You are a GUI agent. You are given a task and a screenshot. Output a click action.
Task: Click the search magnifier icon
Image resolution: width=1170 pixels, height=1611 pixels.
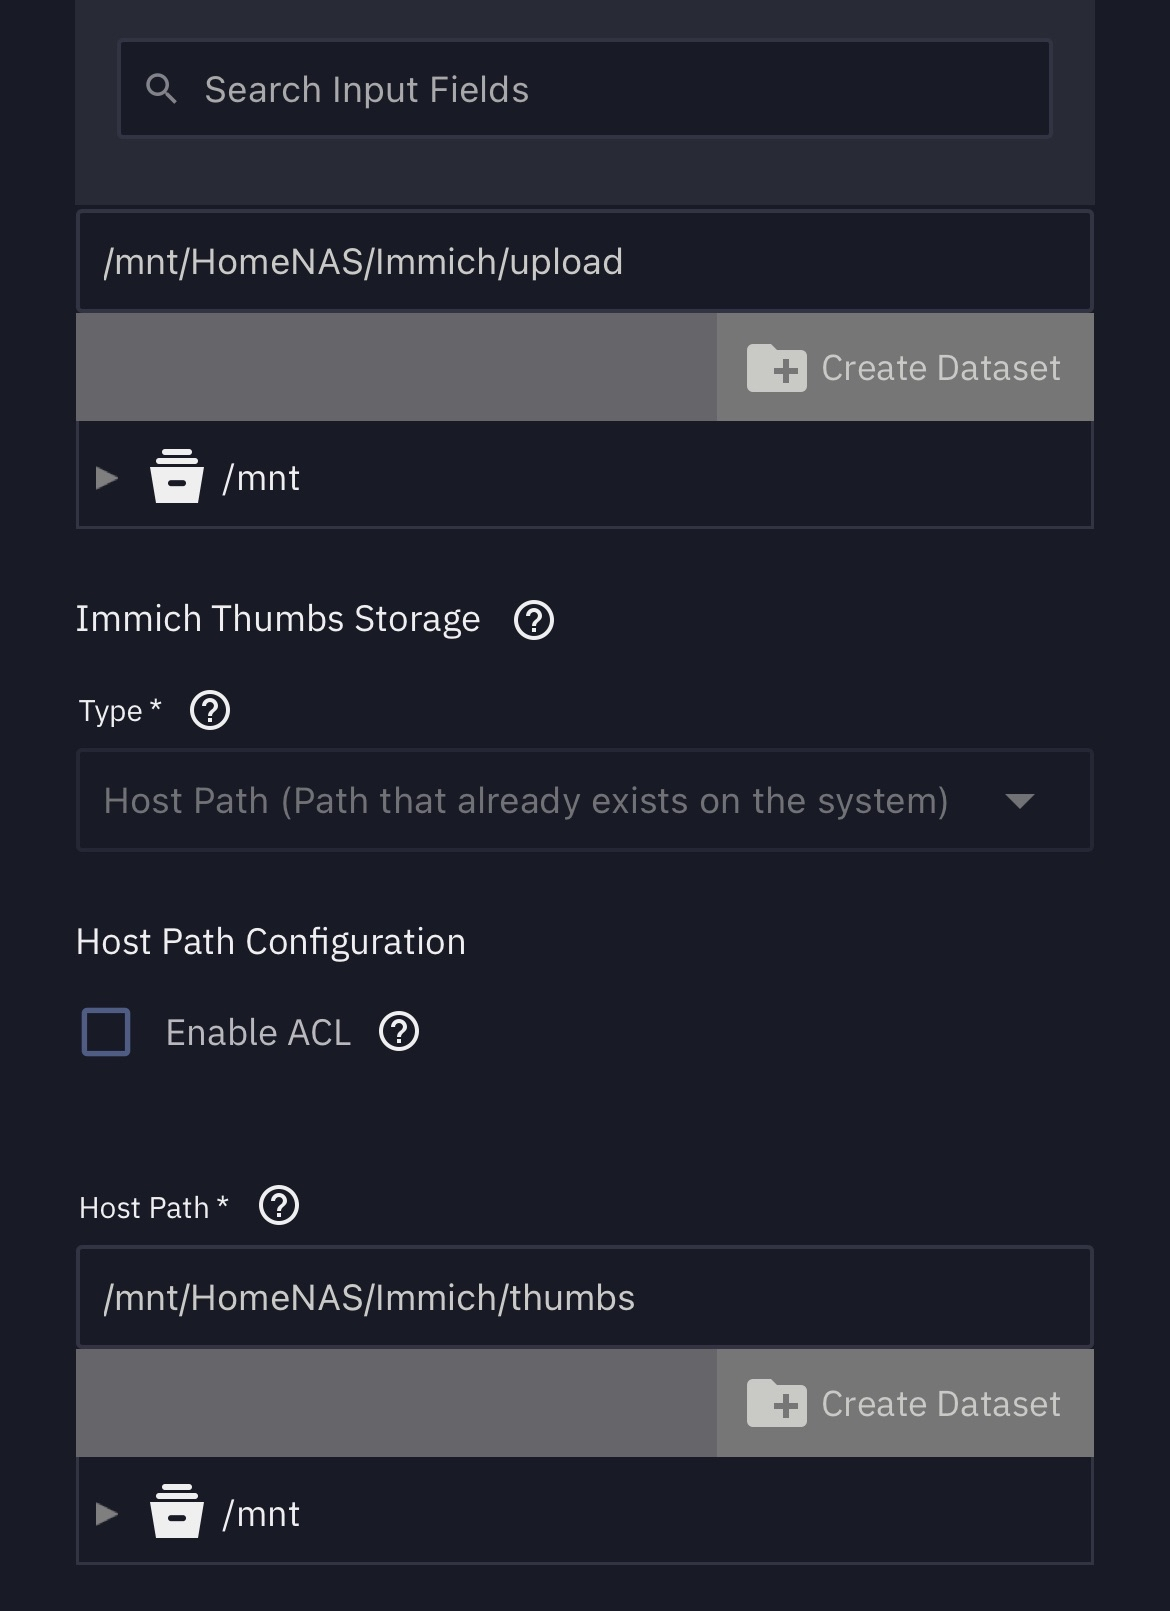(161, 89)
